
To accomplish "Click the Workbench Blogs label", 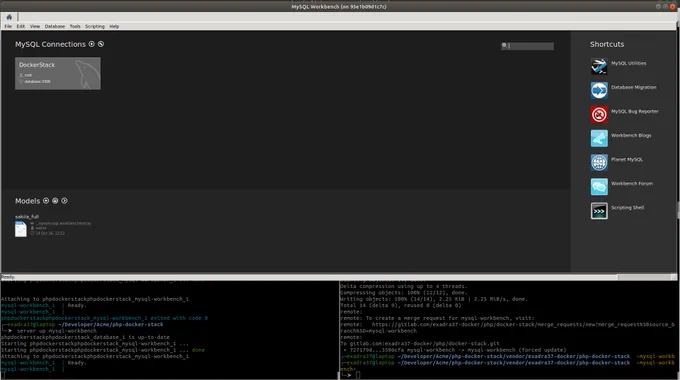I will [x=631, y=135].
